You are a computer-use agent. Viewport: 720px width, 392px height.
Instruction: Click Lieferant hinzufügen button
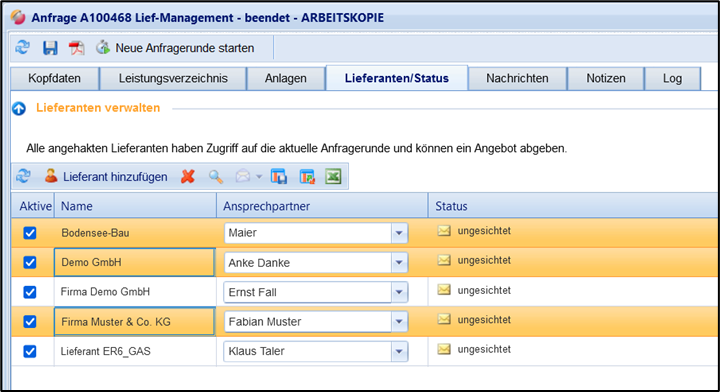106,177
